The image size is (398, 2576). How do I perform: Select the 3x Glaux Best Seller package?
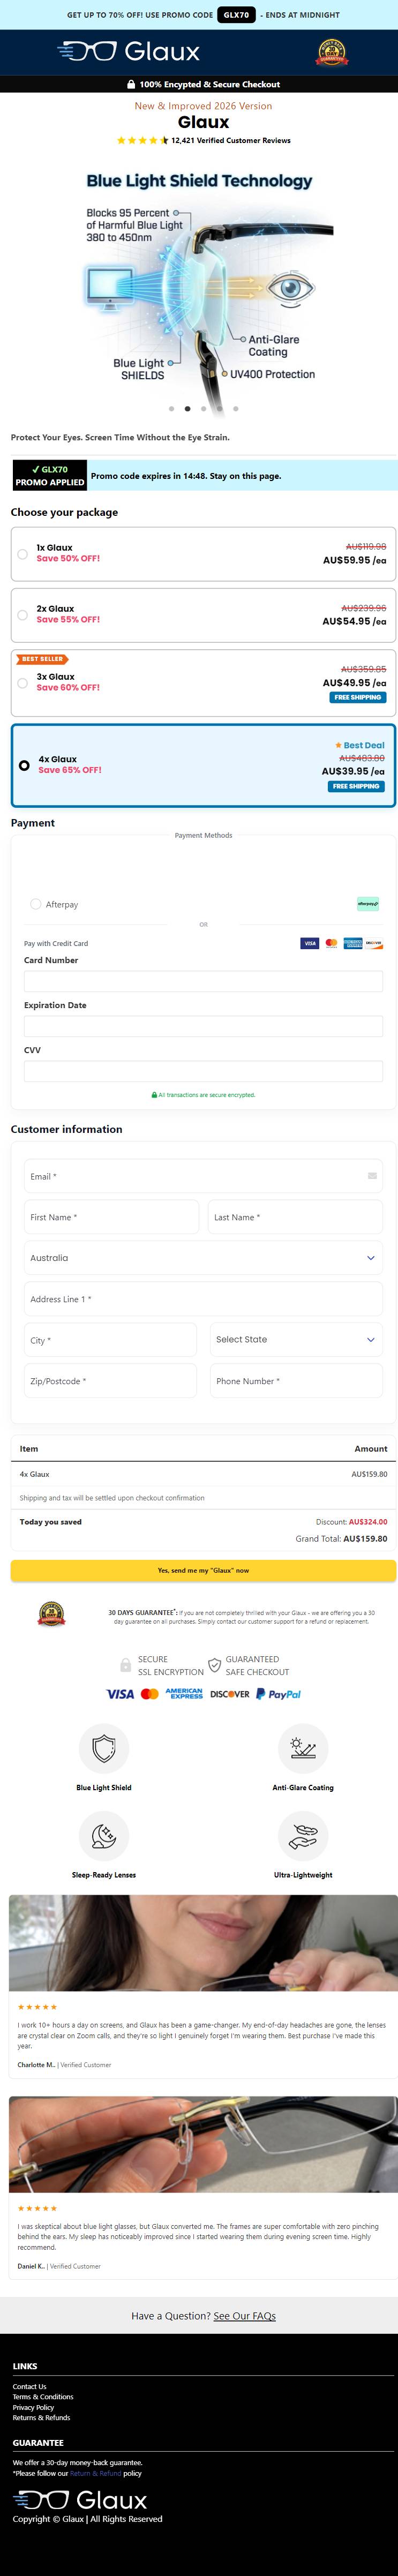pos(203,682)
